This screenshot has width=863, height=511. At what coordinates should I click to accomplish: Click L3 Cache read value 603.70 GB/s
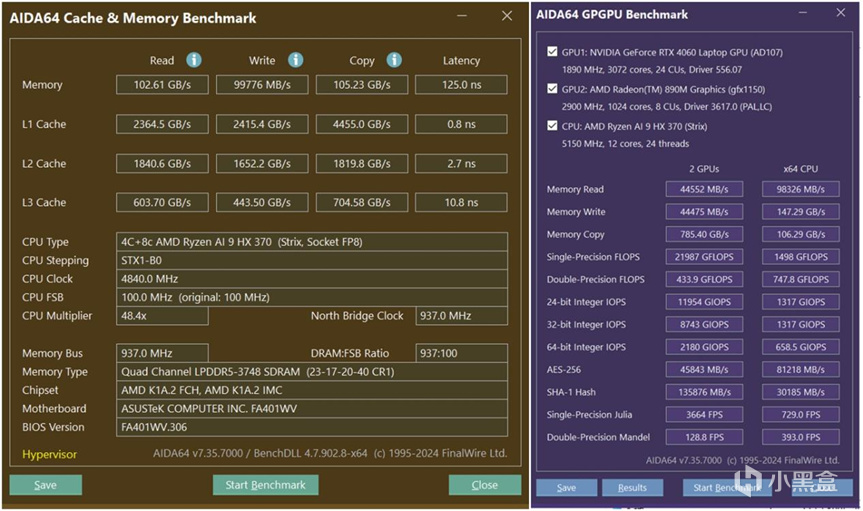162,203
